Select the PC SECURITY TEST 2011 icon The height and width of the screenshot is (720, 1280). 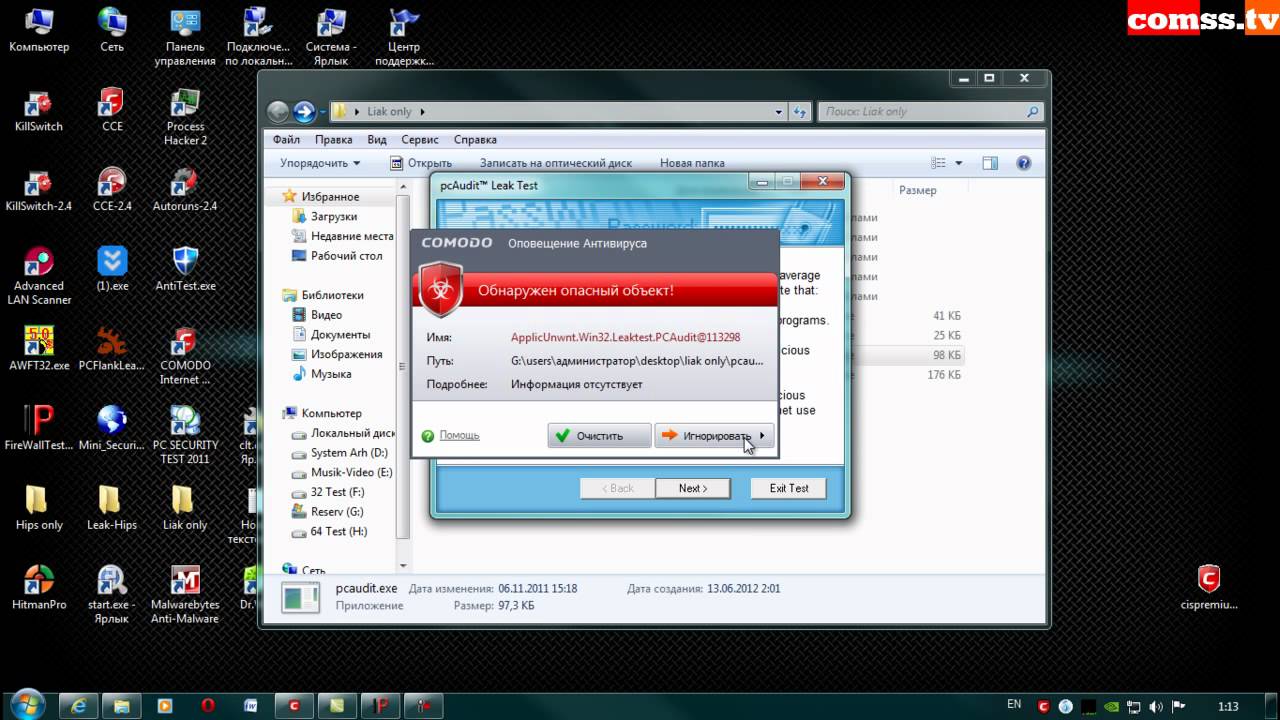[185, 436]
